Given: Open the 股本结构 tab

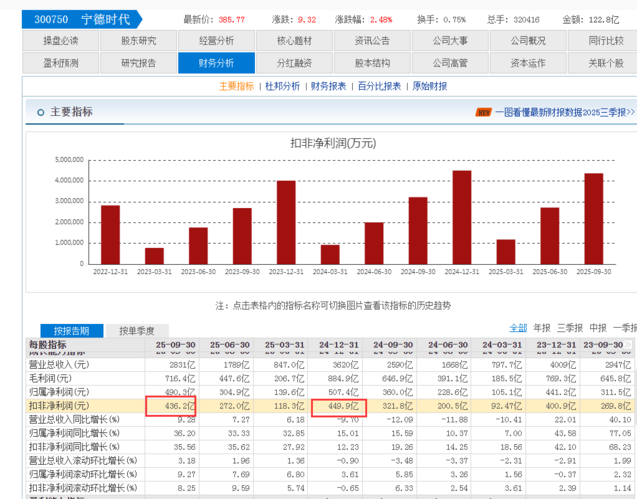Looking at the screenshot, I should click(x=373, y=63).
